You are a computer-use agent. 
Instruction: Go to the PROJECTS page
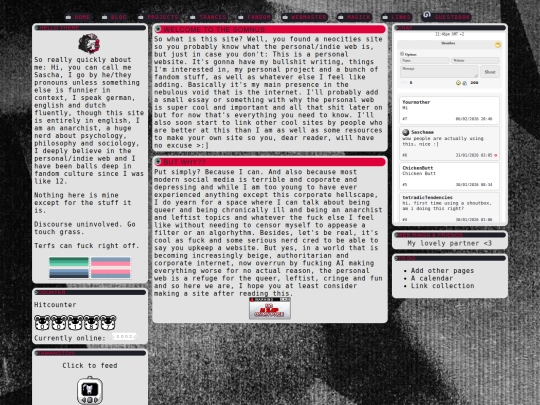[159, 17]
